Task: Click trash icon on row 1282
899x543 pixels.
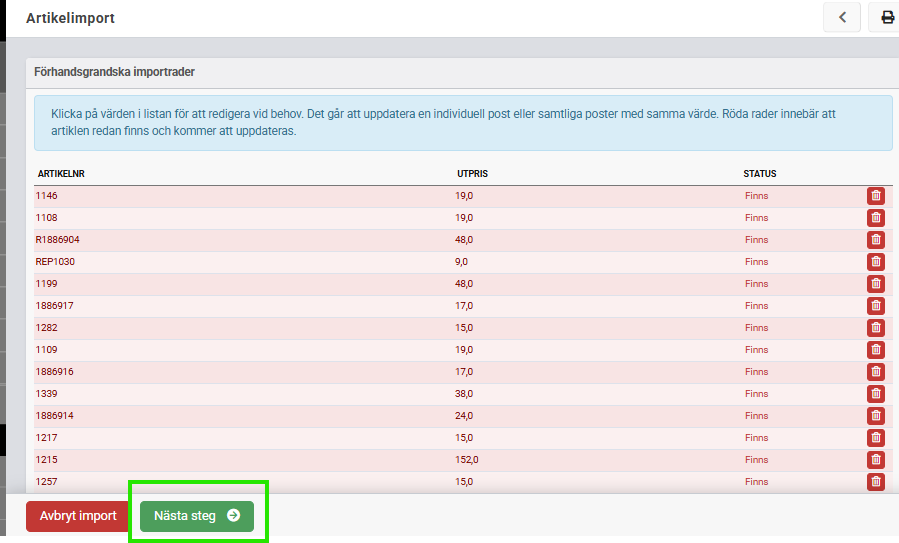Action: (x=876, y=328)
